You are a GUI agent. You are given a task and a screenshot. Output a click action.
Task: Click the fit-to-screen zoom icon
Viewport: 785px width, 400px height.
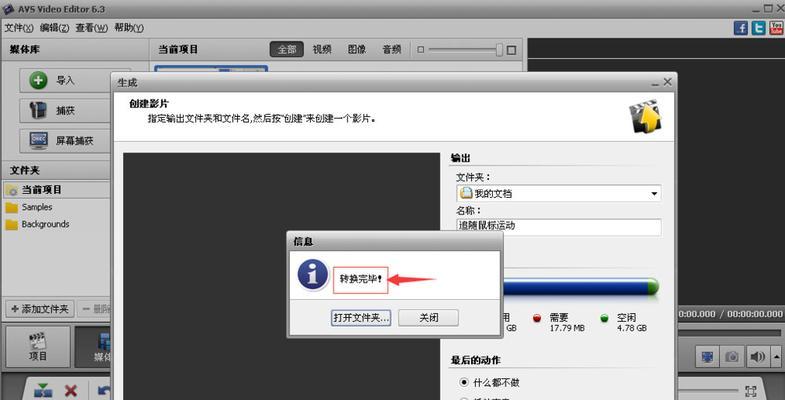750,390
